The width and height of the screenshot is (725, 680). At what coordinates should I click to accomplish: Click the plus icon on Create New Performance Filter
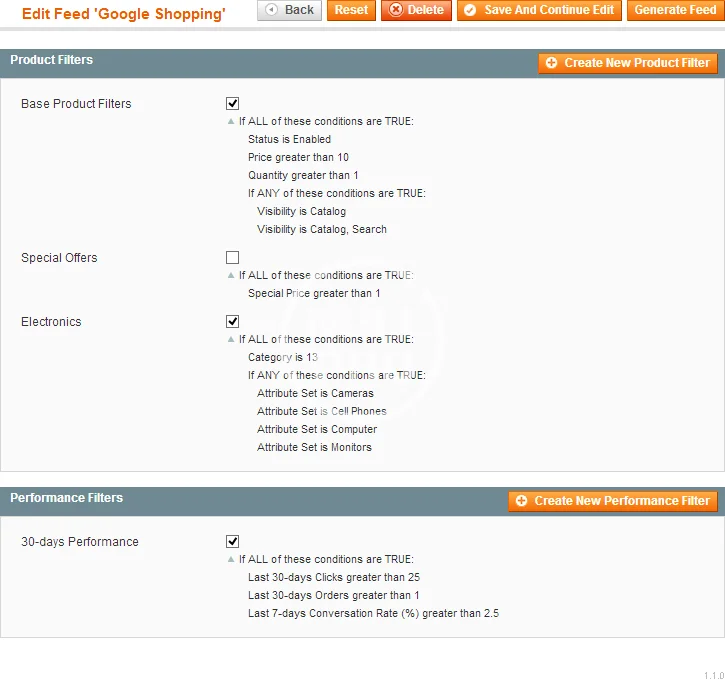click(x=522, y=501)
